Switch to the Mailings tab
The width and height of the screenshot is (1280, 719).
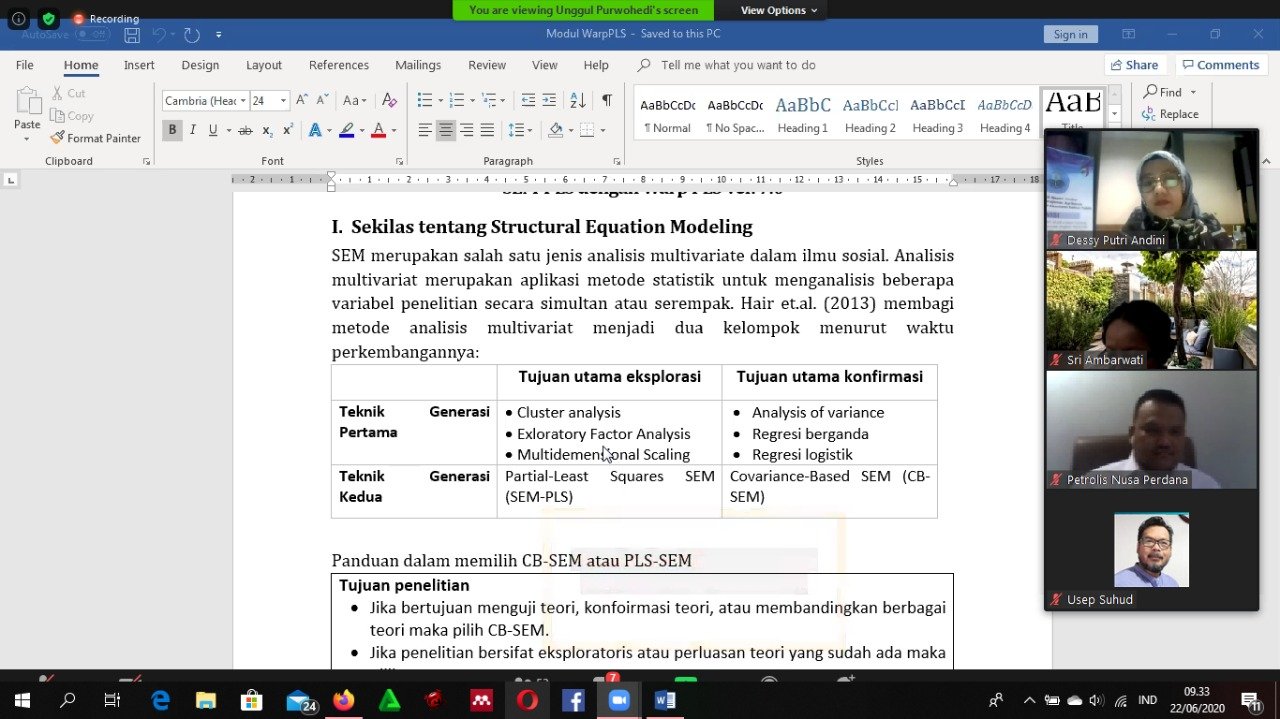pyautogui.click(x=418, y=65)
